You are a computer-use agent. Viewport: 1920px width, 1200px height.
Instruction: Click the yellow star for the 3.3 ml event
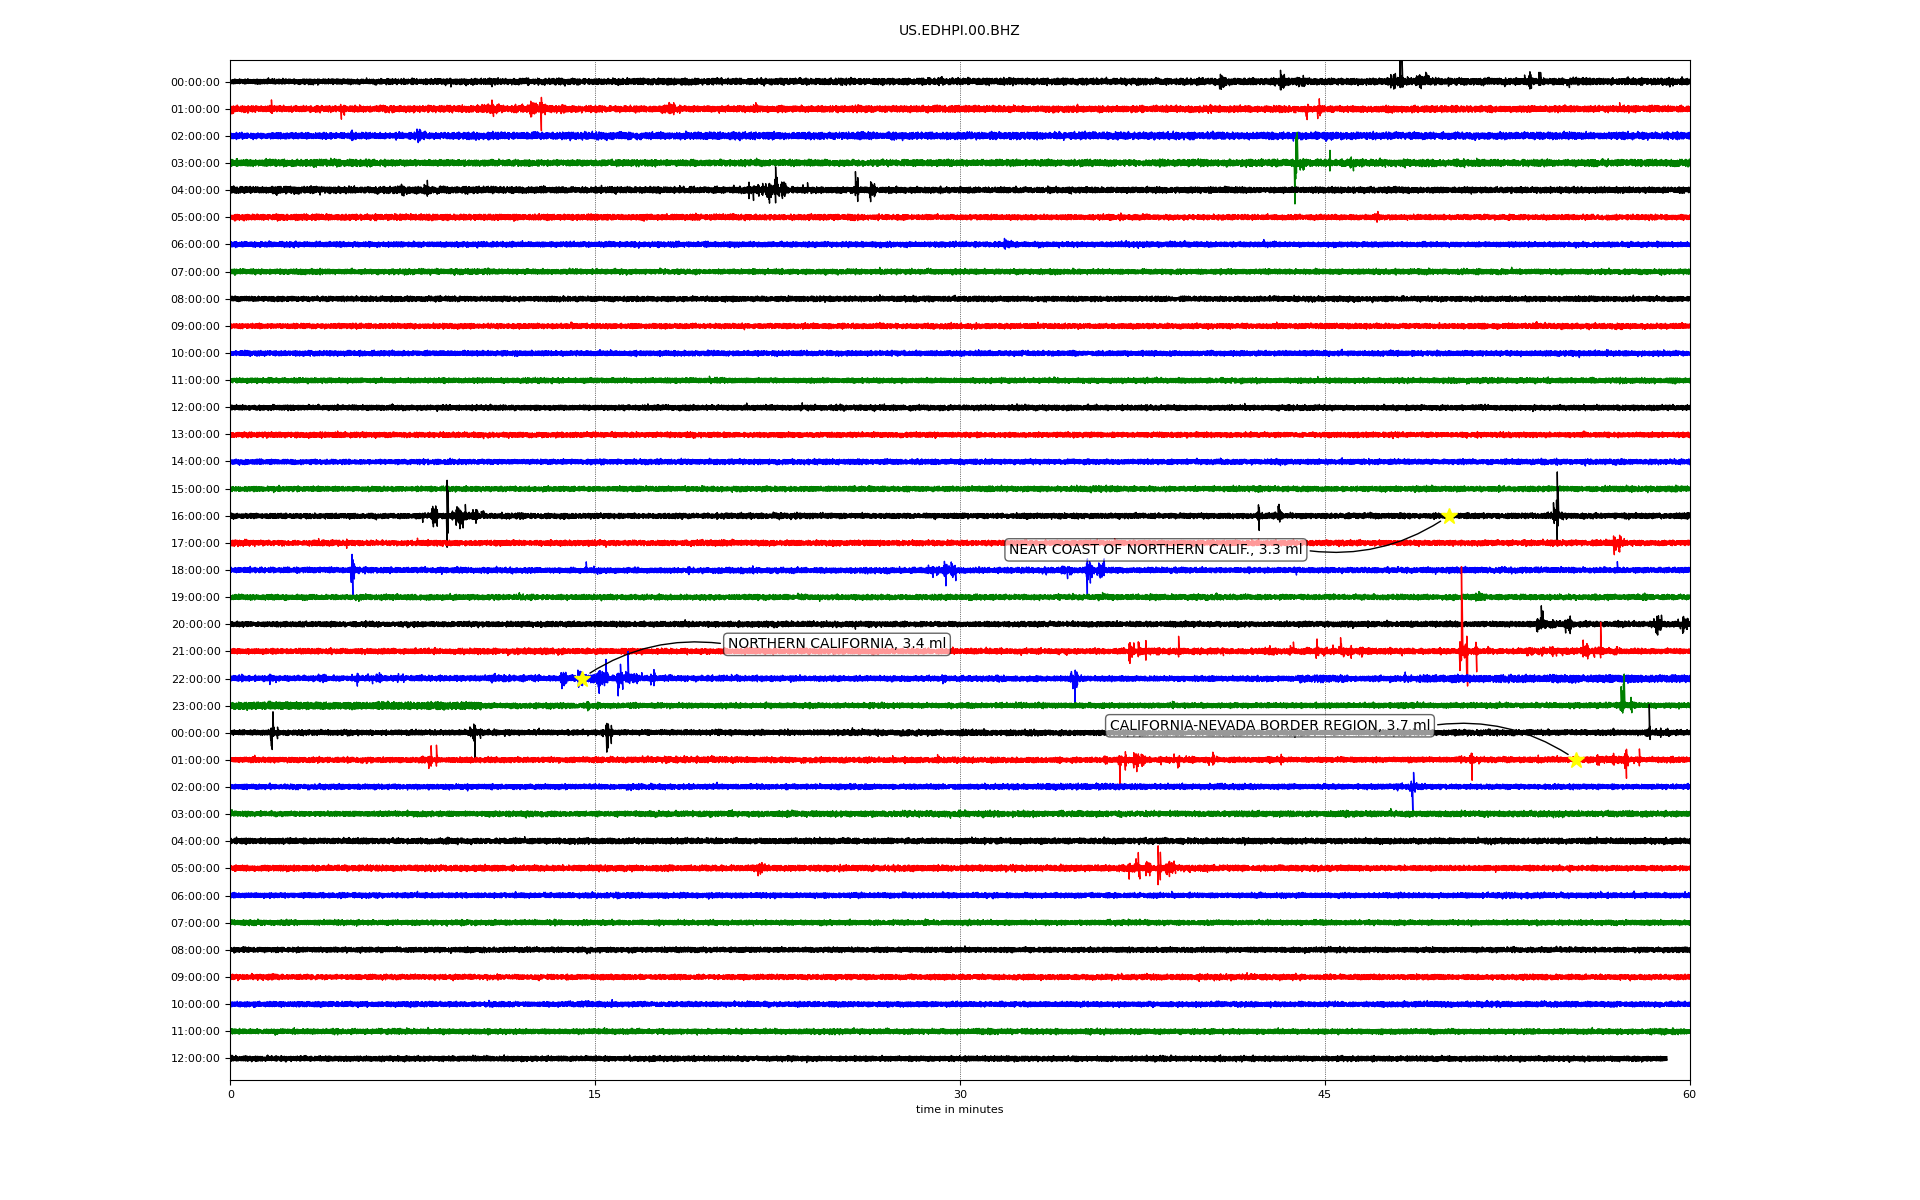coord(1448,516)
